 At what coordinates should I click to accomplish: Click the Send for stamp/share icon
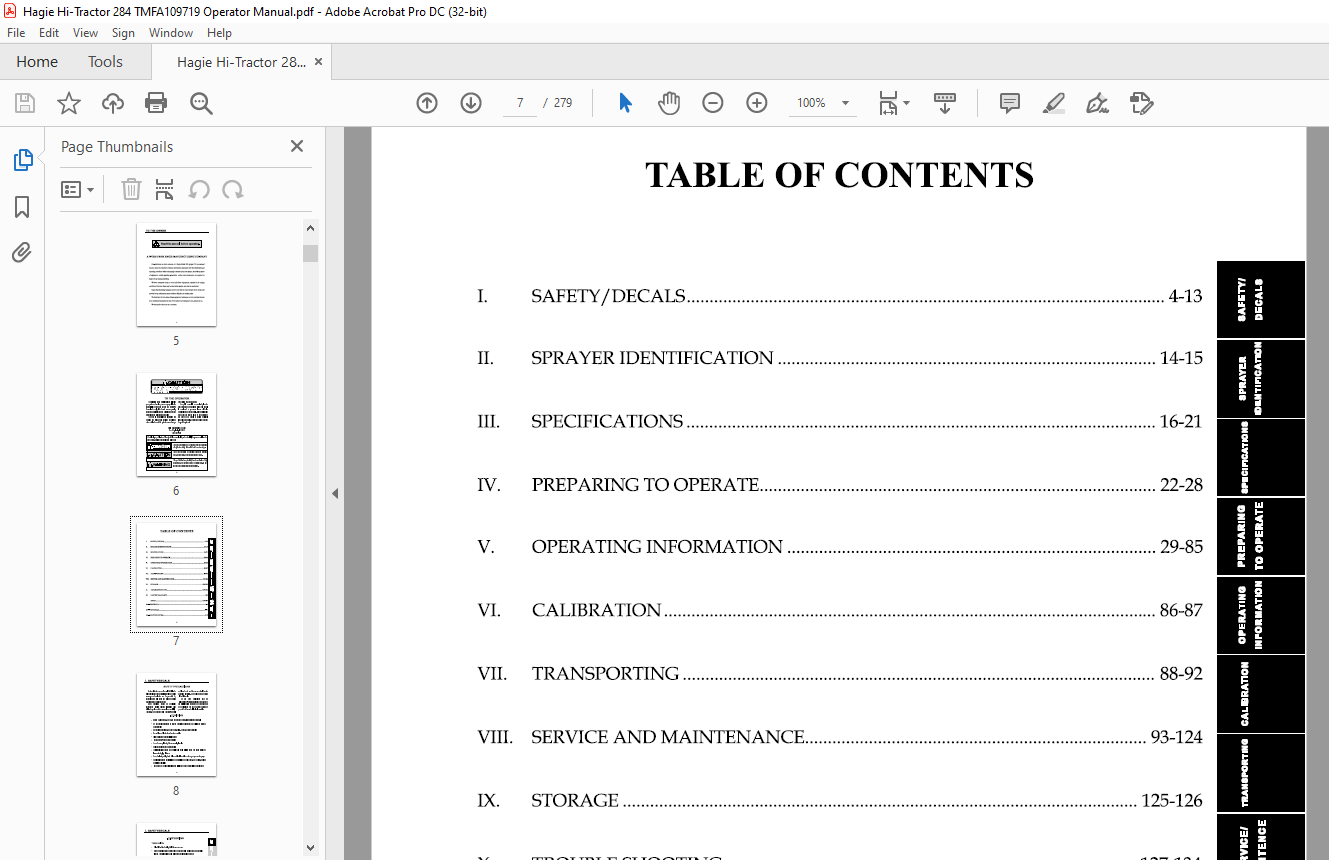click(x=1141, y=103)
